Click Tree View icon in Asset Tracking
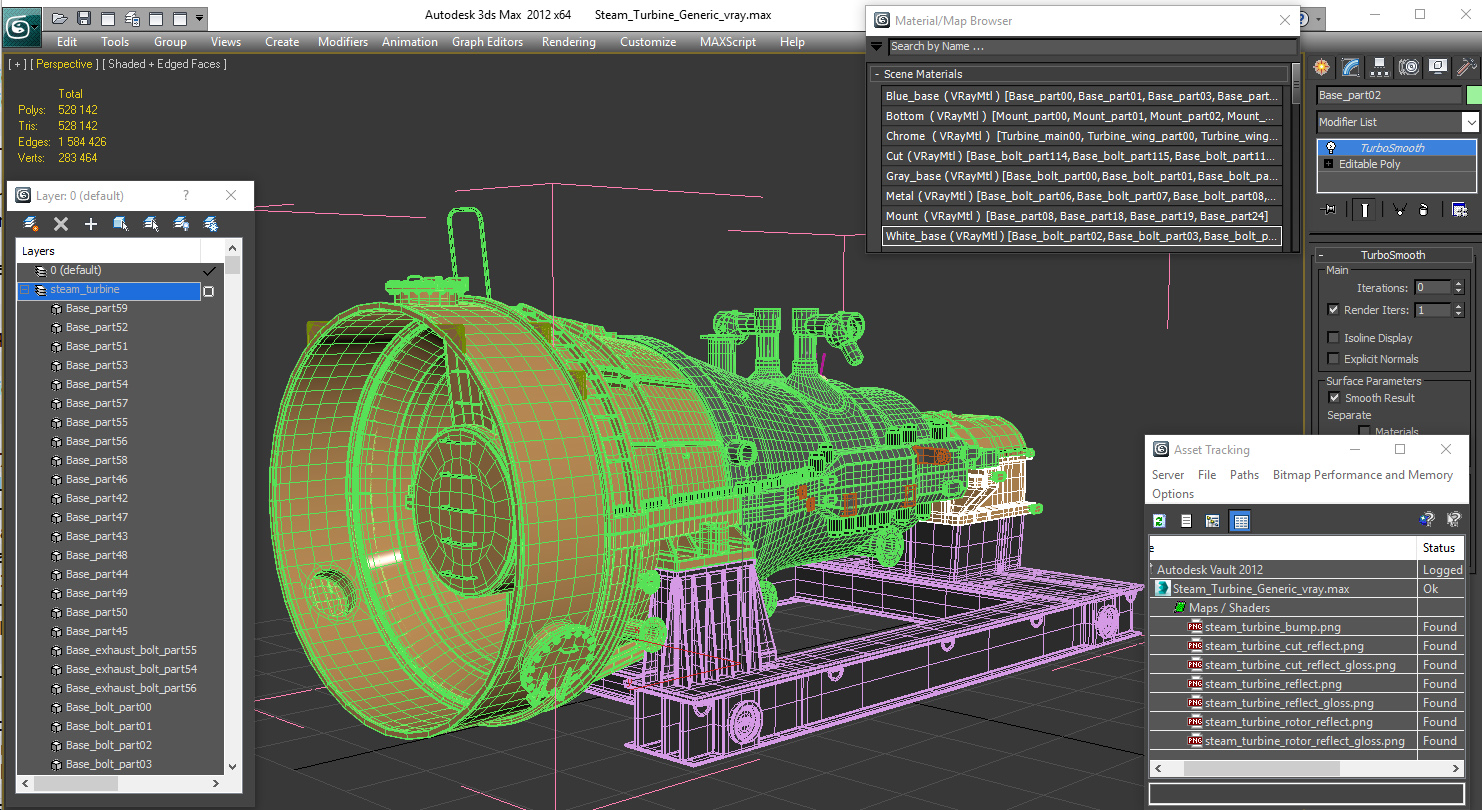The width and height of the screenshot is (1482, 810). [x=1212, y=521]
